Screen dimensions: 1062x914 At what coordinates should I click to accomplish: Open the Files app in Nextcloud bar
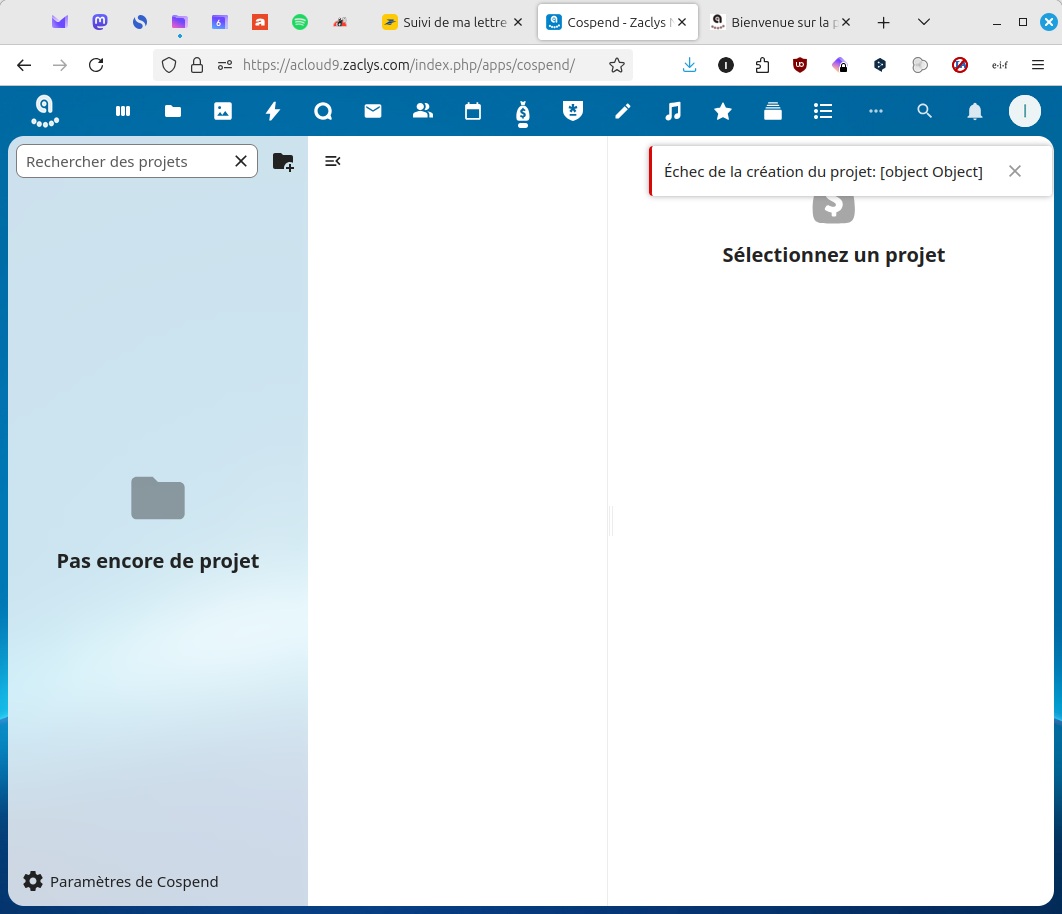click(x=173, y=111)
